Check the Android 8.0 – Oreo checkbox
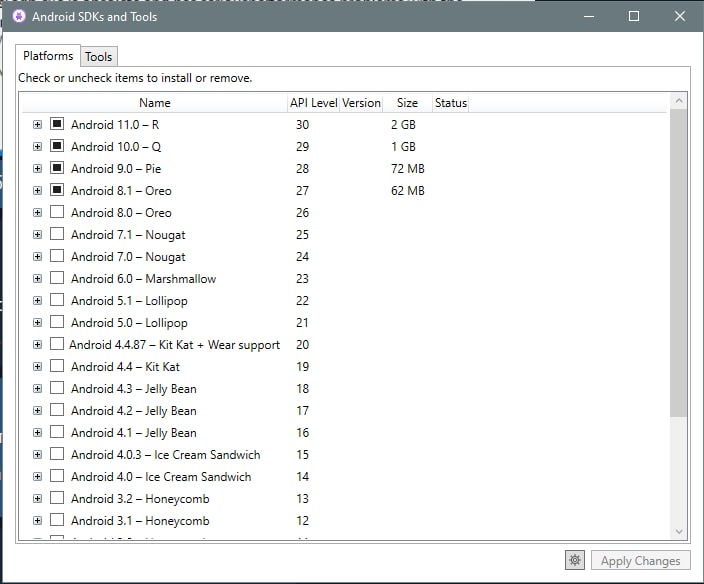The height and width of the screenshot is (584, 704). click(57, 211)
